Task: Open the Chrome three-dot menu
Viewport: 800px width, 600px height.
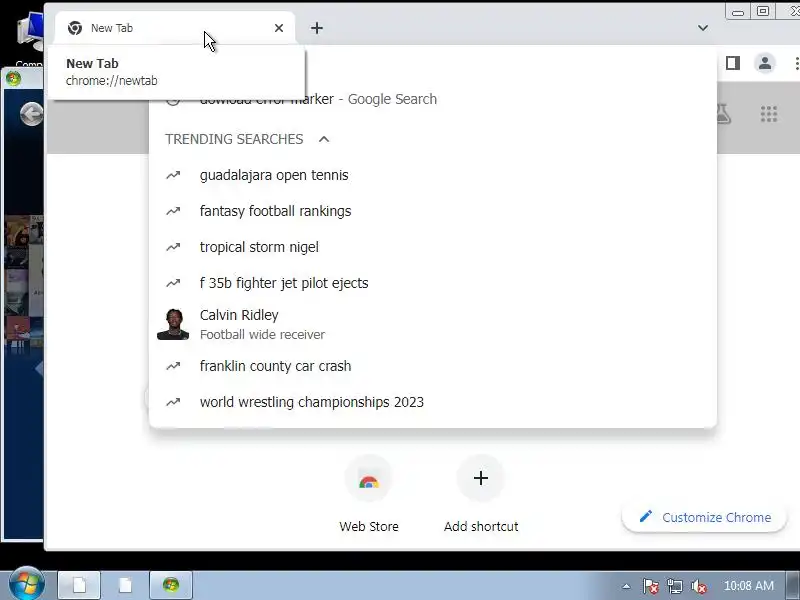Action: (796, 63)
